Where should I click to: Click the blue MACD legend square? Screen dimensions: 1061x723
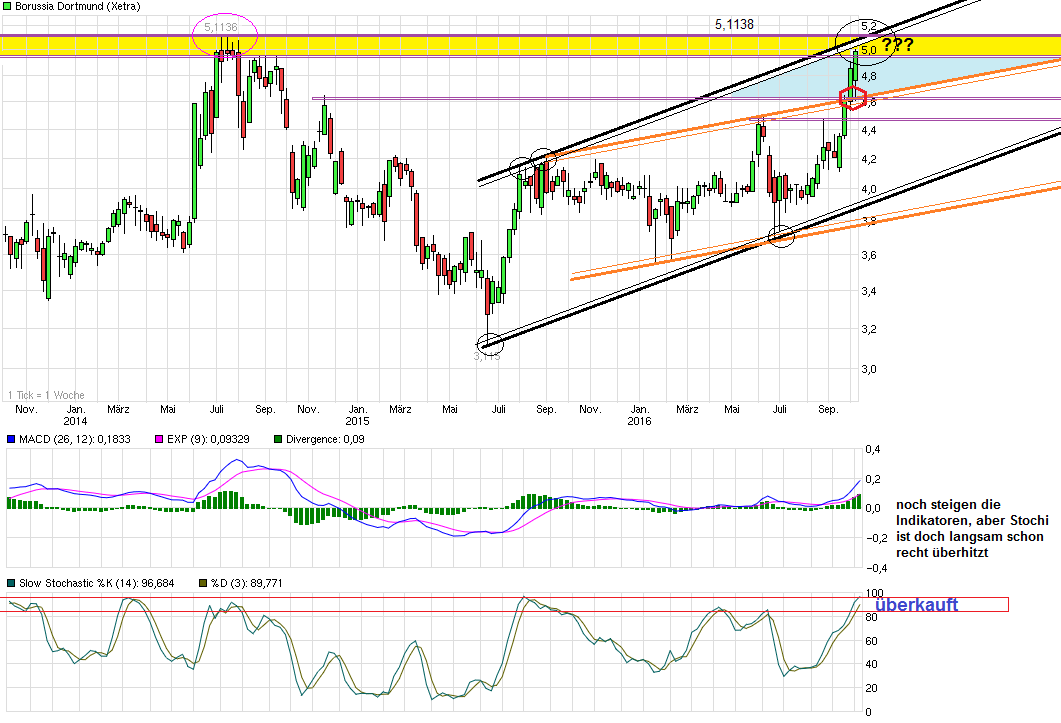(x=11, y=439)
